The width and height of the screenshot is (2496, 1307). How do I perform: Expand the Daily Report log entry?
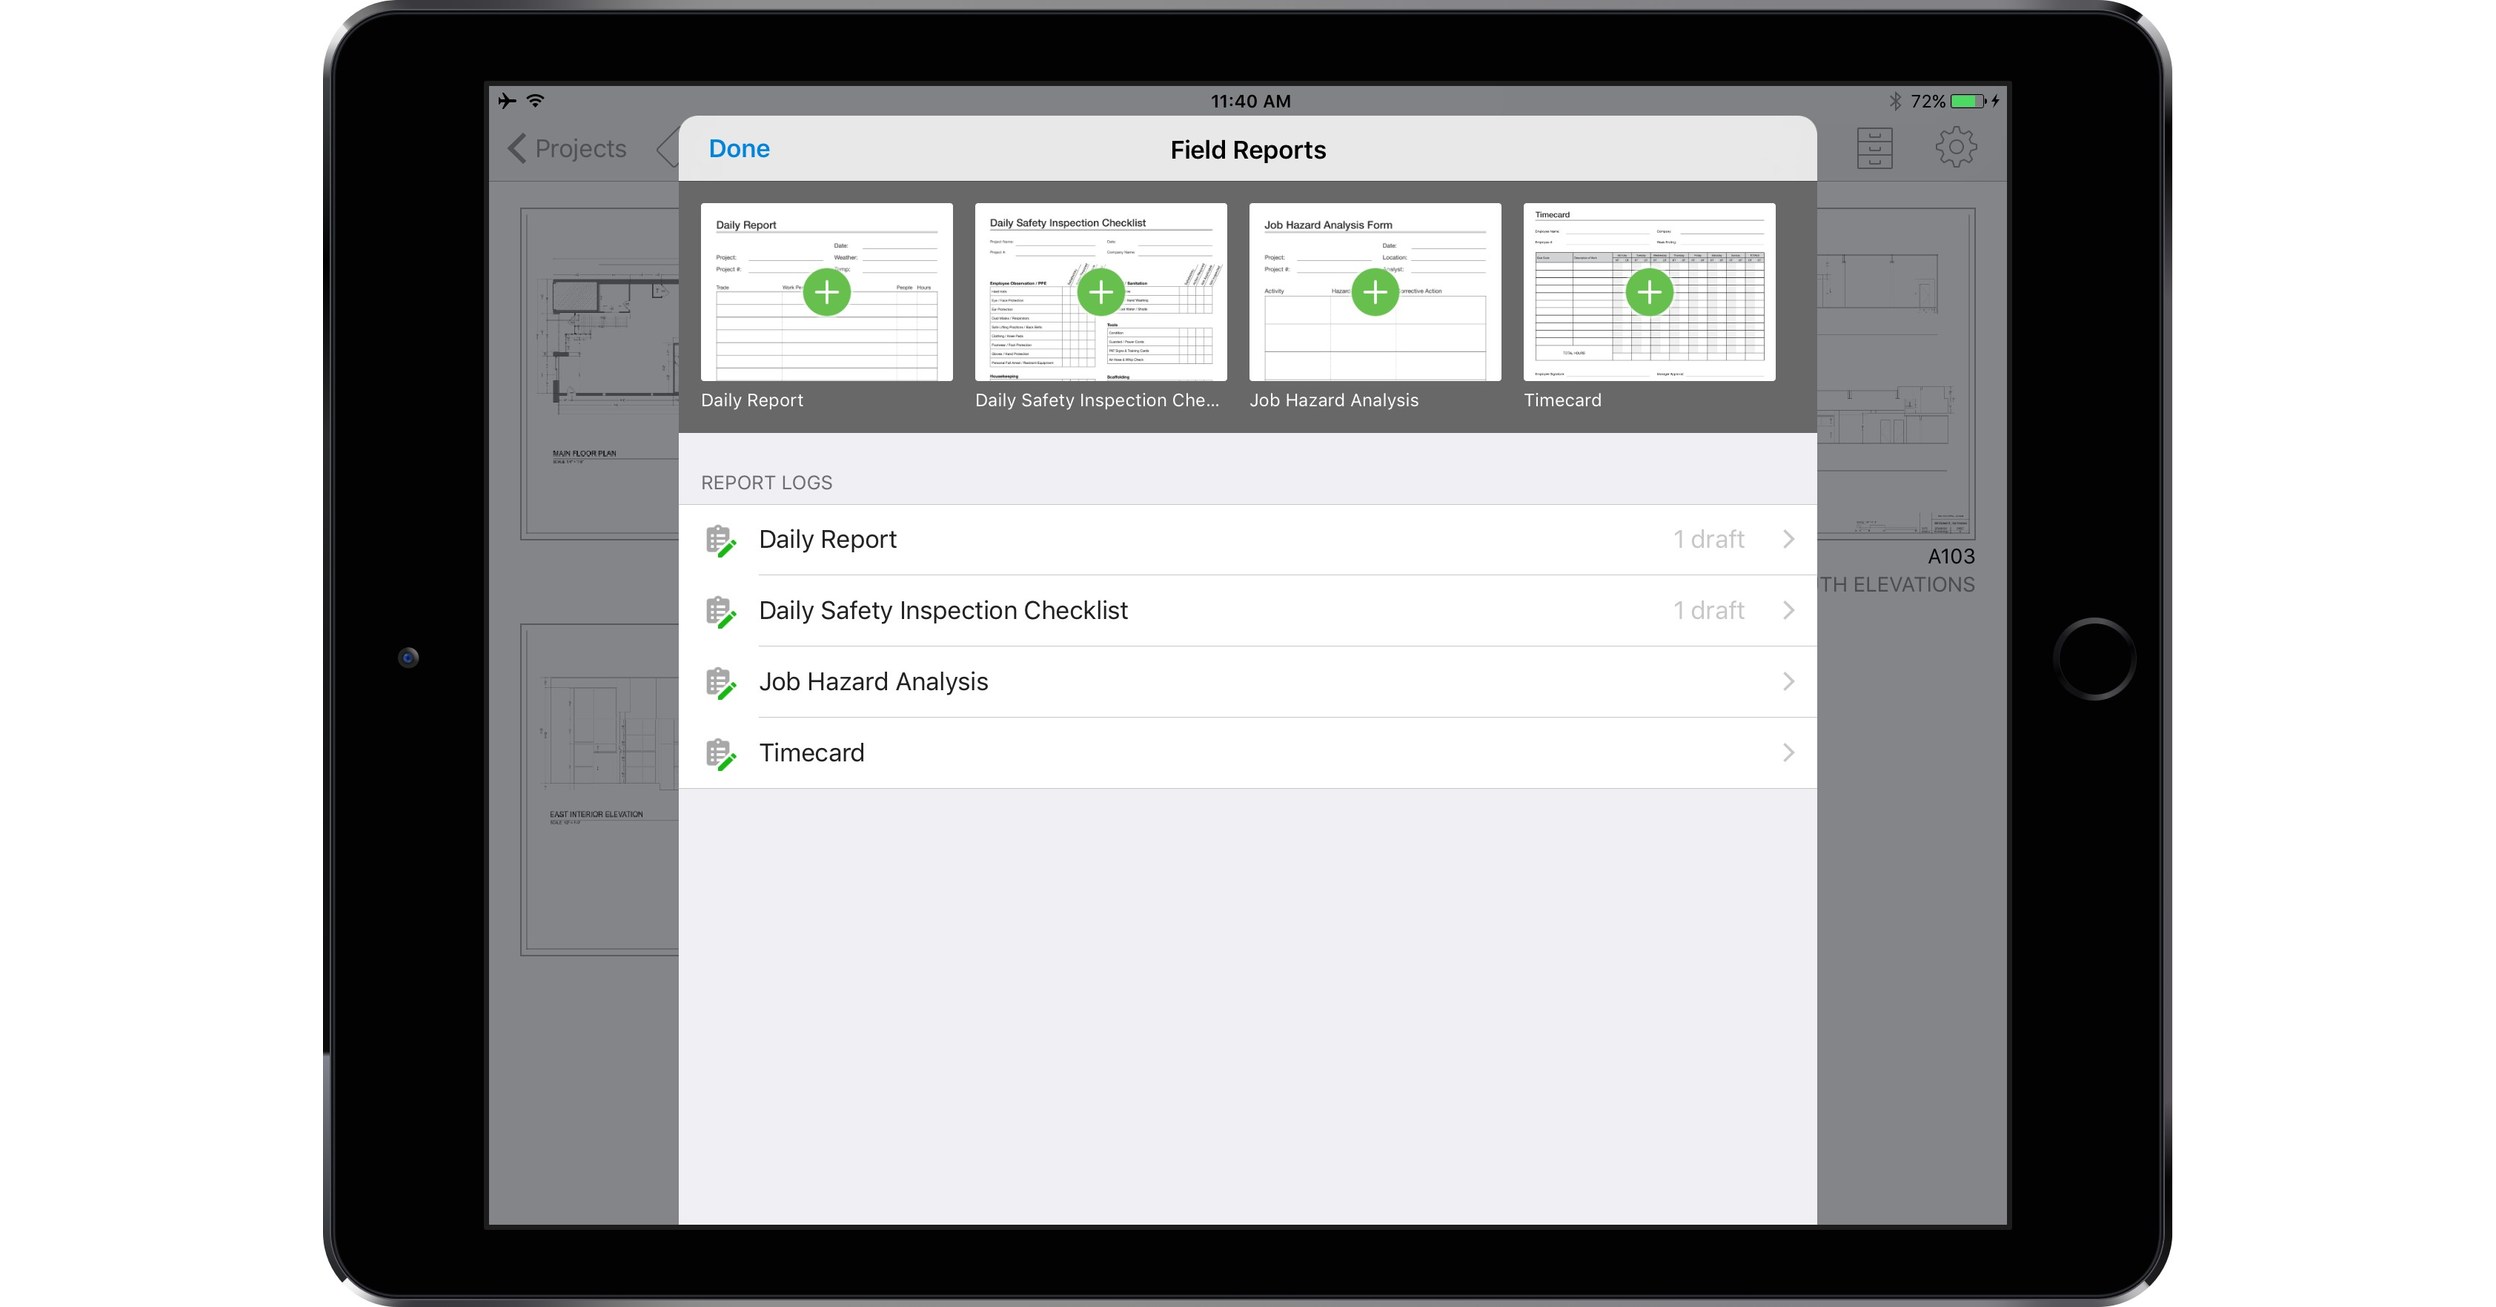(x=1789, y=539)
